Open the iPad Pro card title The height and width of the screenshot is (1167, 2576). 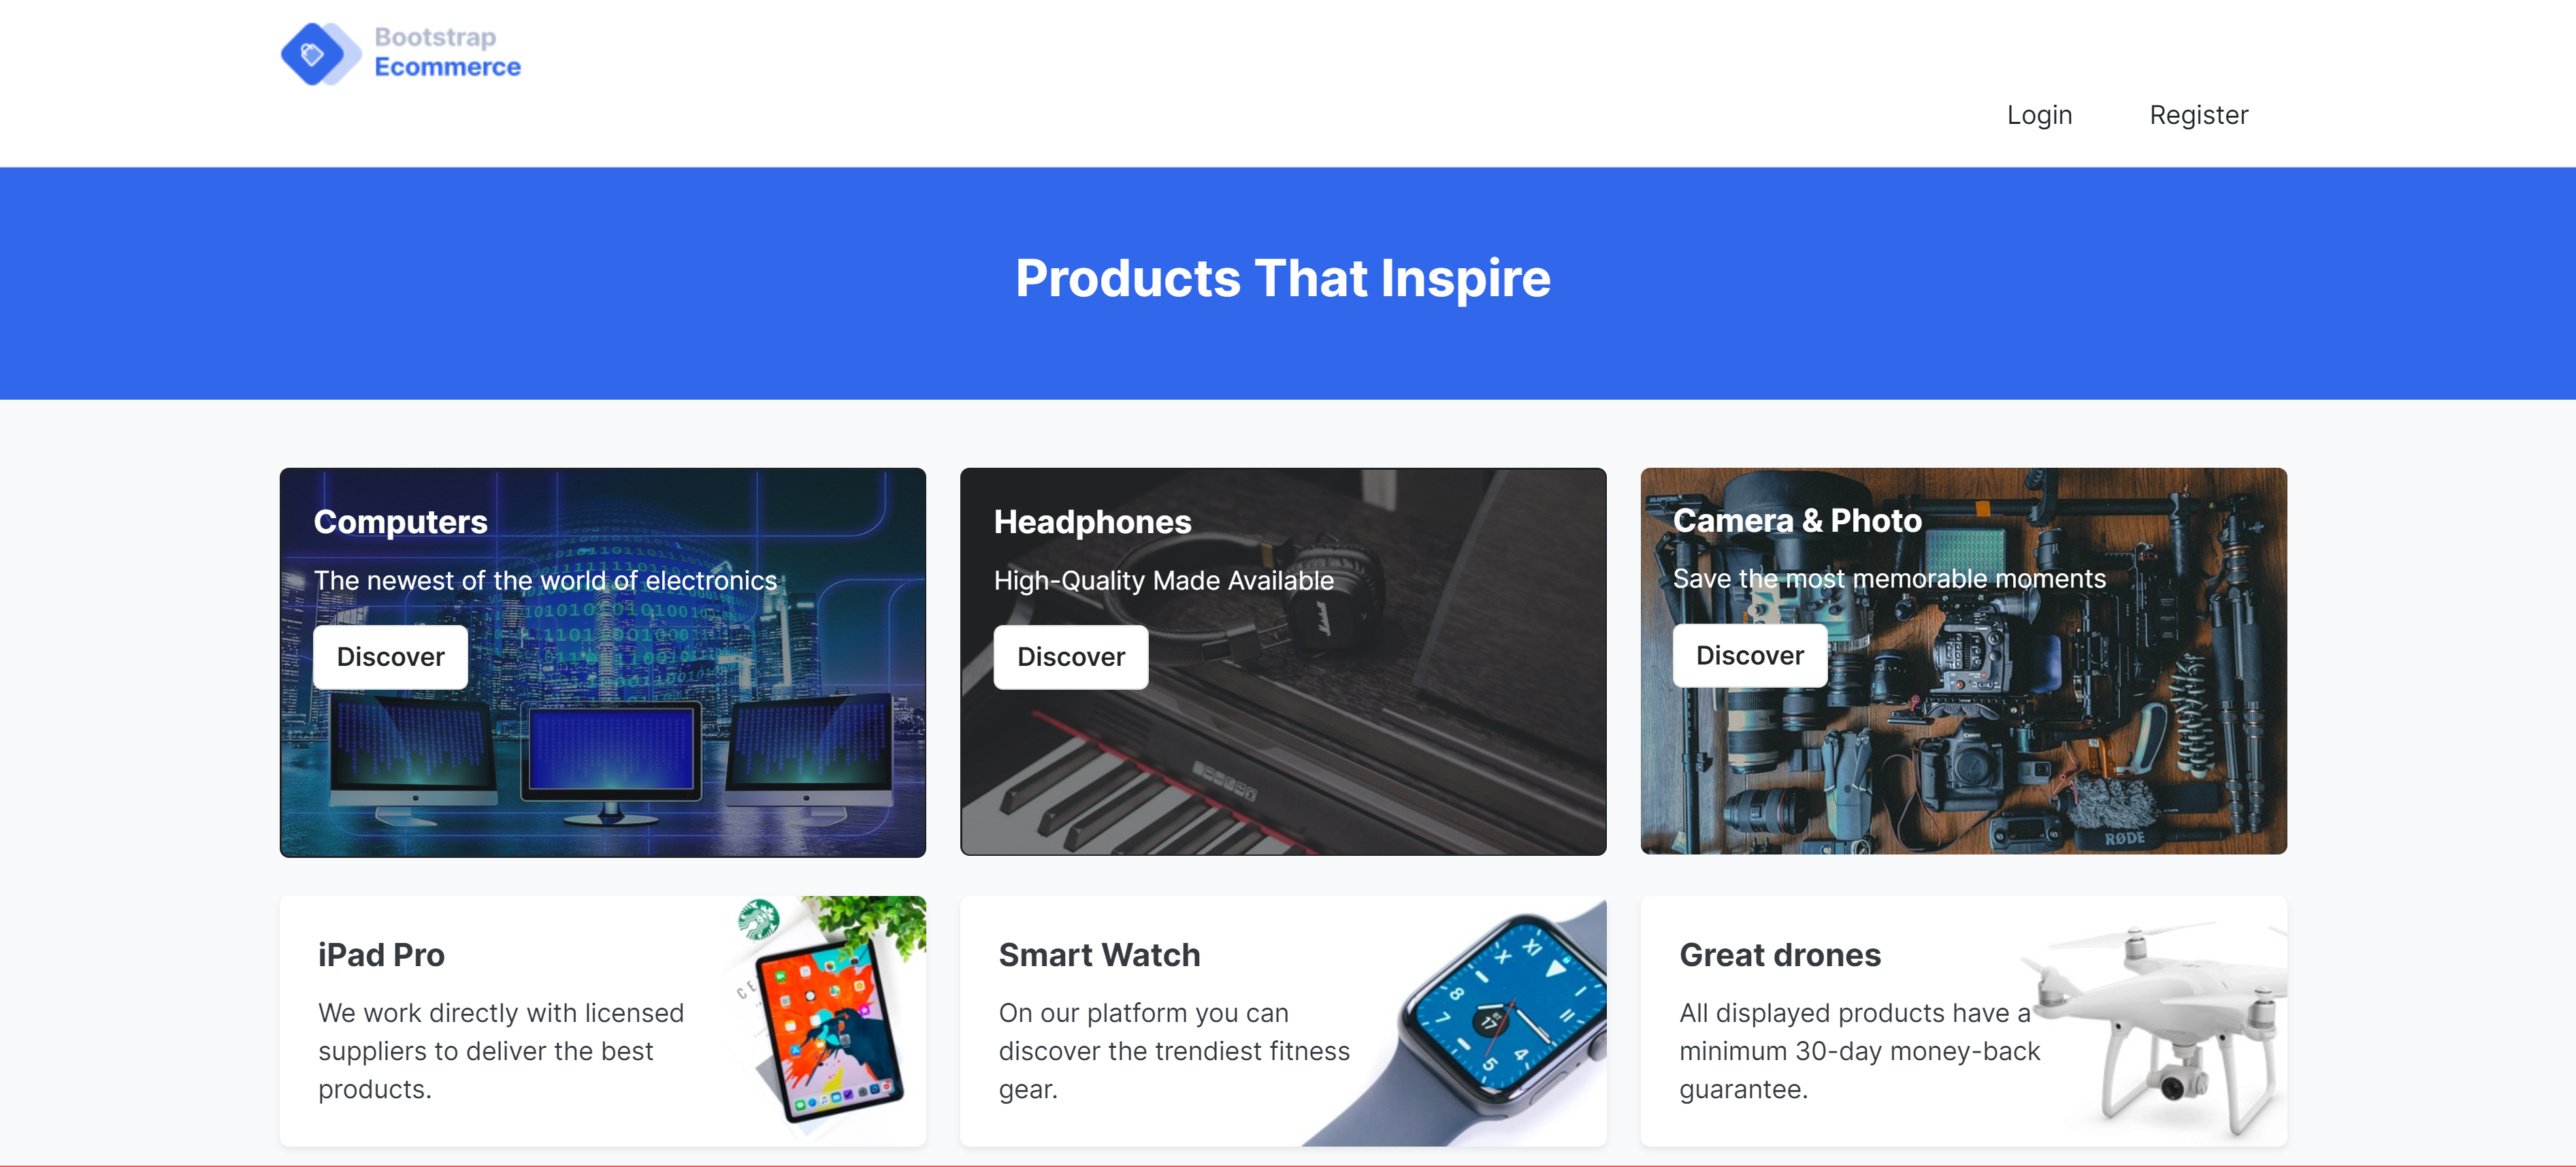coord(381,954)
